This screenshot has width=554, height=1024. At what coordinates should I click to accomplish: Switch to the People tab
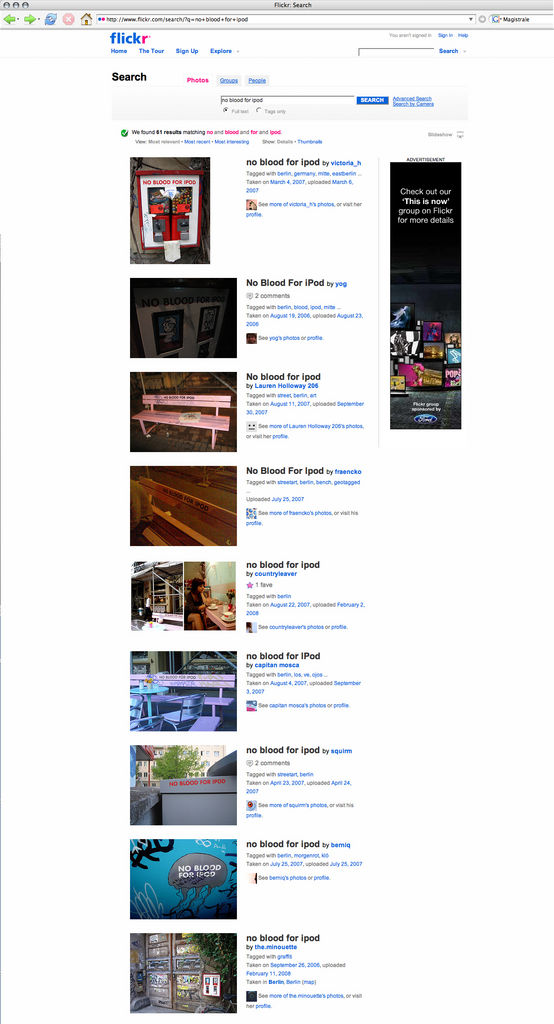257,80
